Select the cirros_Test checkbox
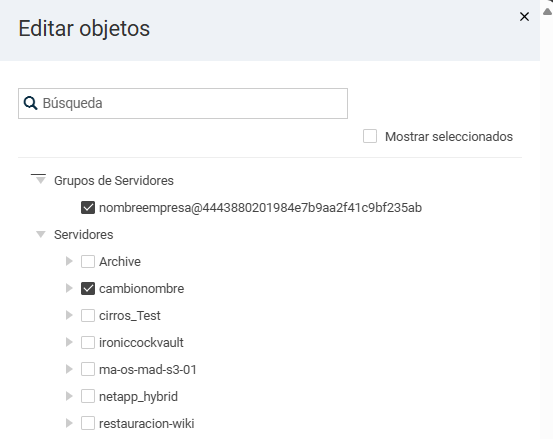The height and width of the screenshot is (439, 553). pos(88,316)
